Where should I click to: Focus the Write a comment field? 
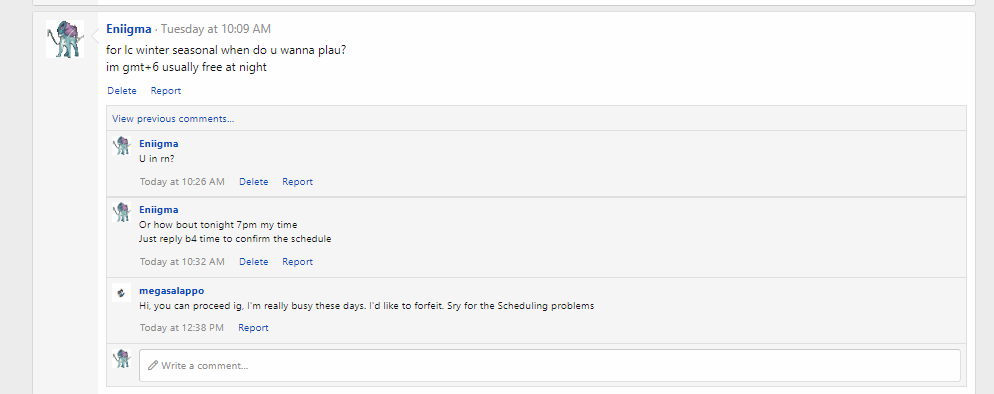(550, 365)
